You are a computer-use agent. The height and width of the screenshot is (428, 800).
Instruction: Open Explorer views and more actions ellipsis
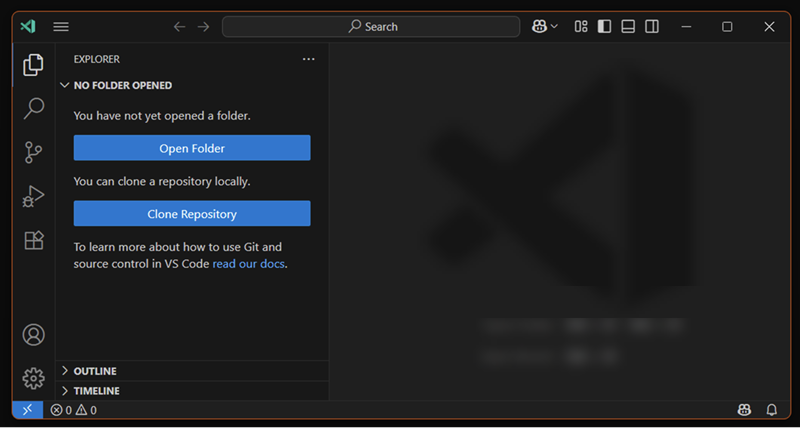[x=309, y=59]
